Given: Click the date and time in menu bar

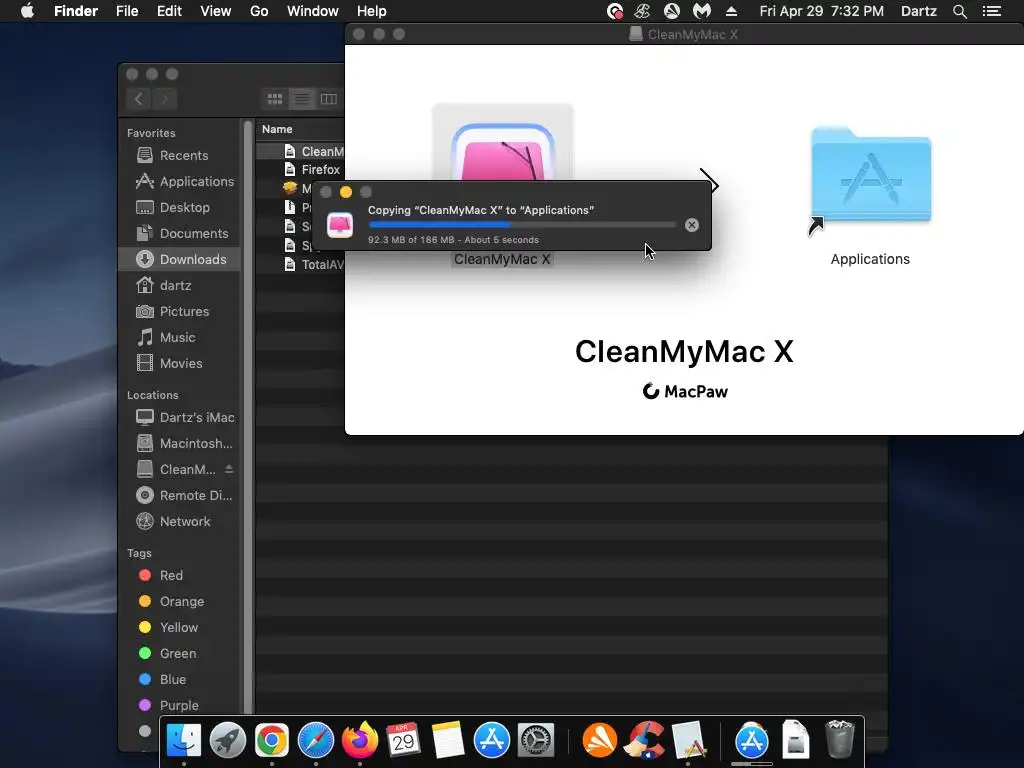Looking at the screenshot, I should click(x=822, y=11).
